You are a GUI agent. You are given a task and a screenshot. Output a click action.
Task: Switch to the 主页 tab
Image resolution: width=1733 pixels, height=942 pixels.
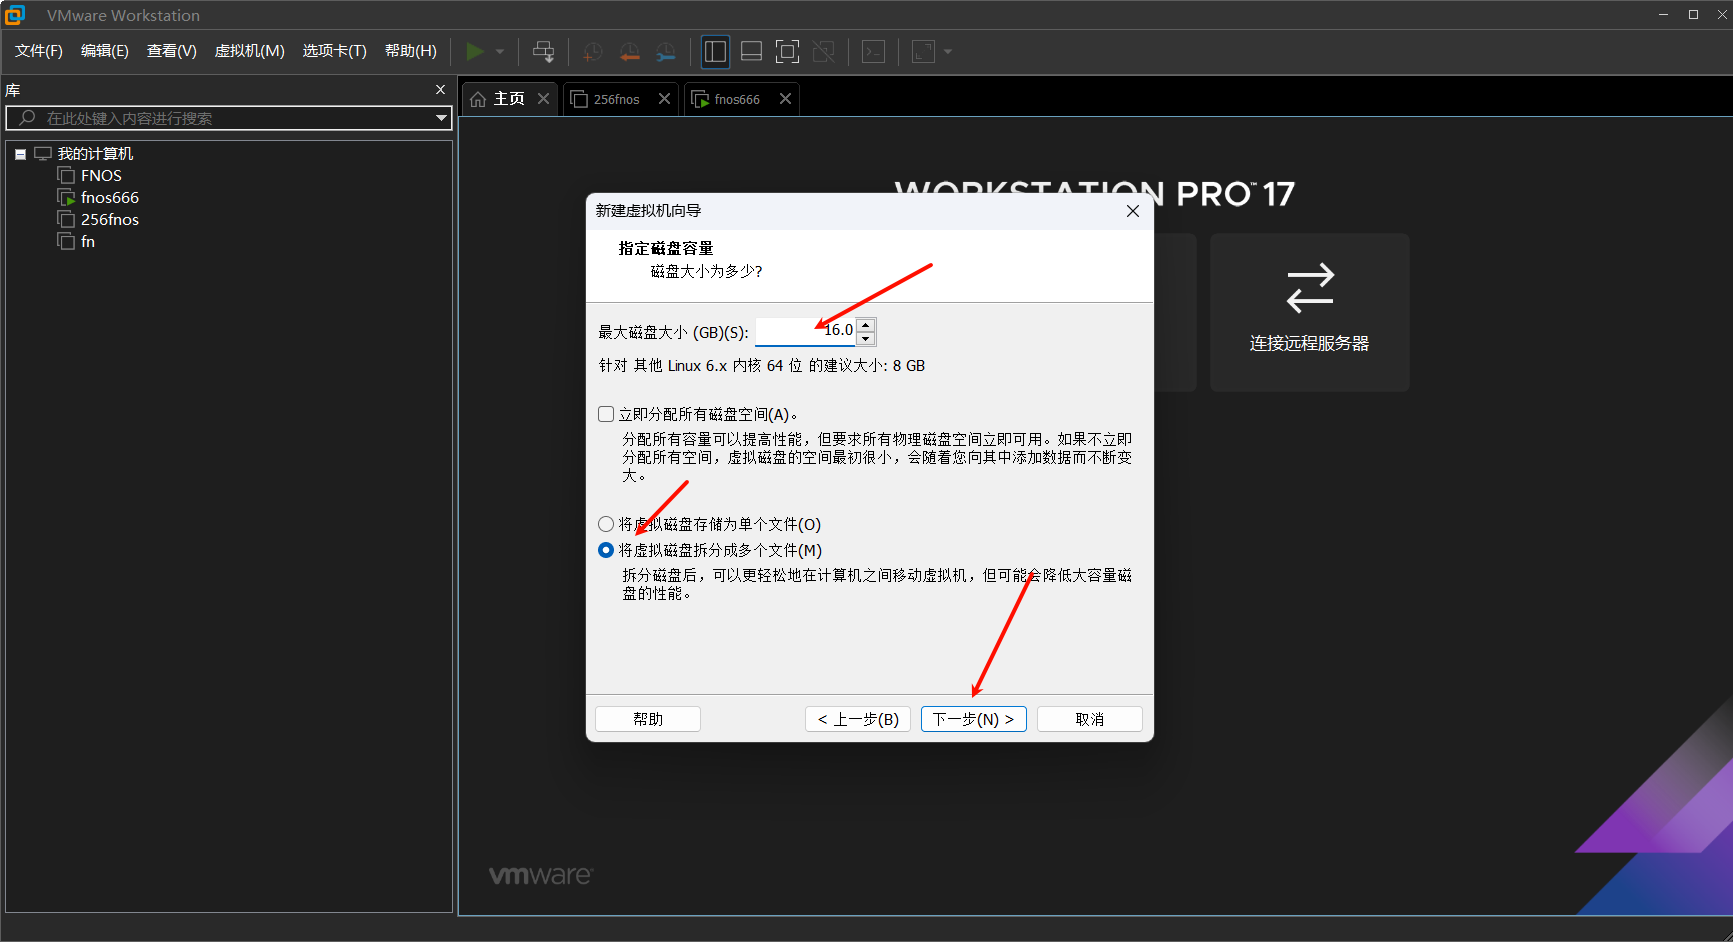(509, 99)
